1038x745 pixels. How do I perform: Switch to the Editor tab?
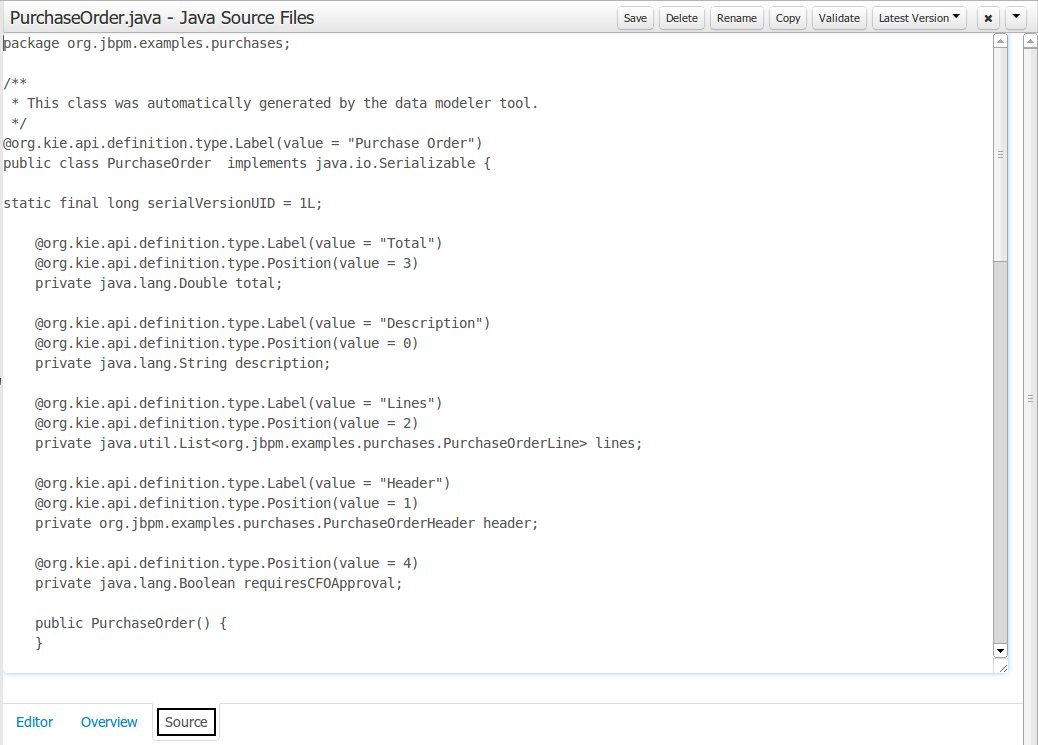click(x=35, y=722)
